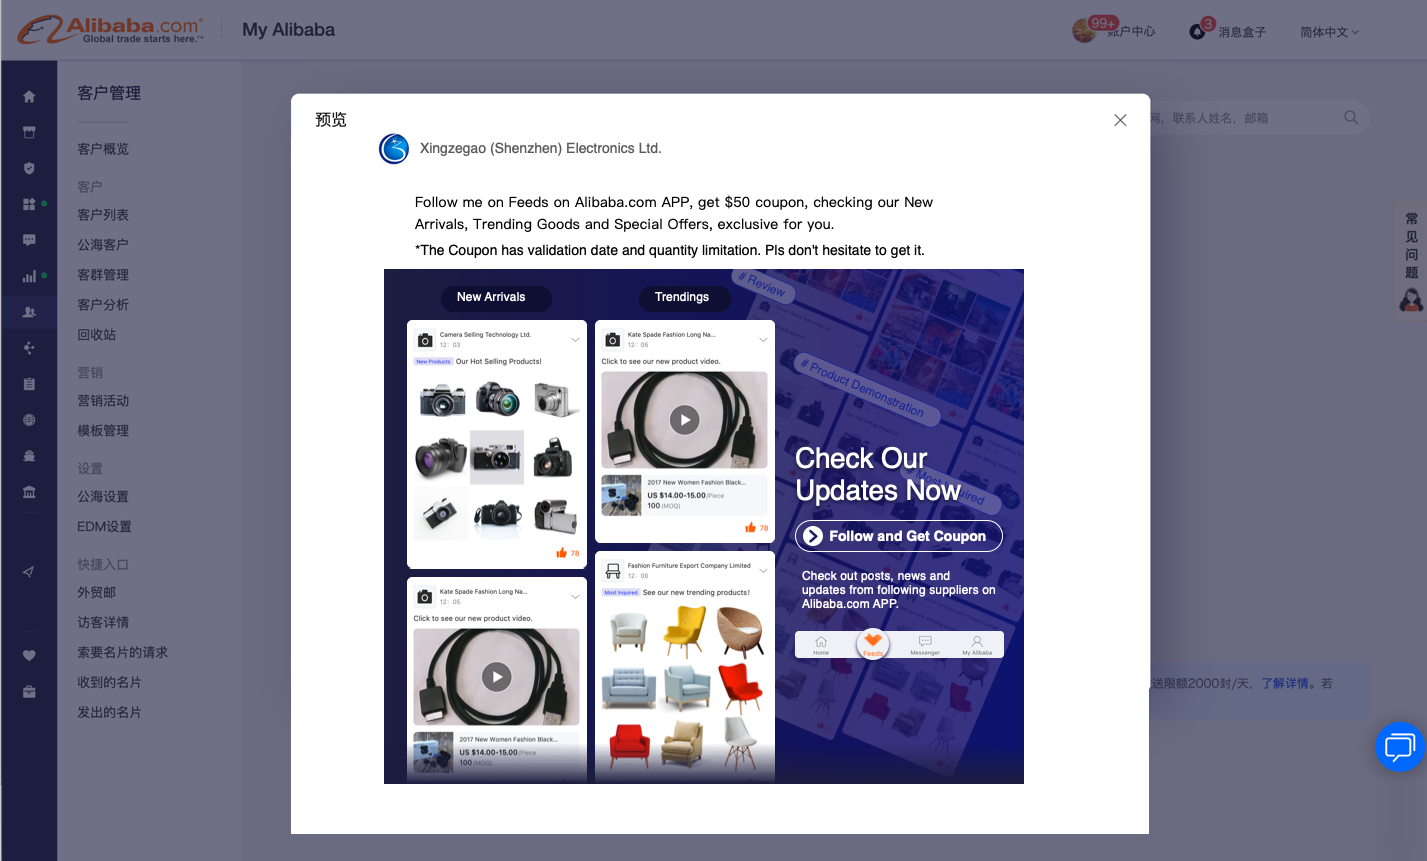Open 消息盒子 in the header

tap(1242, 32)
